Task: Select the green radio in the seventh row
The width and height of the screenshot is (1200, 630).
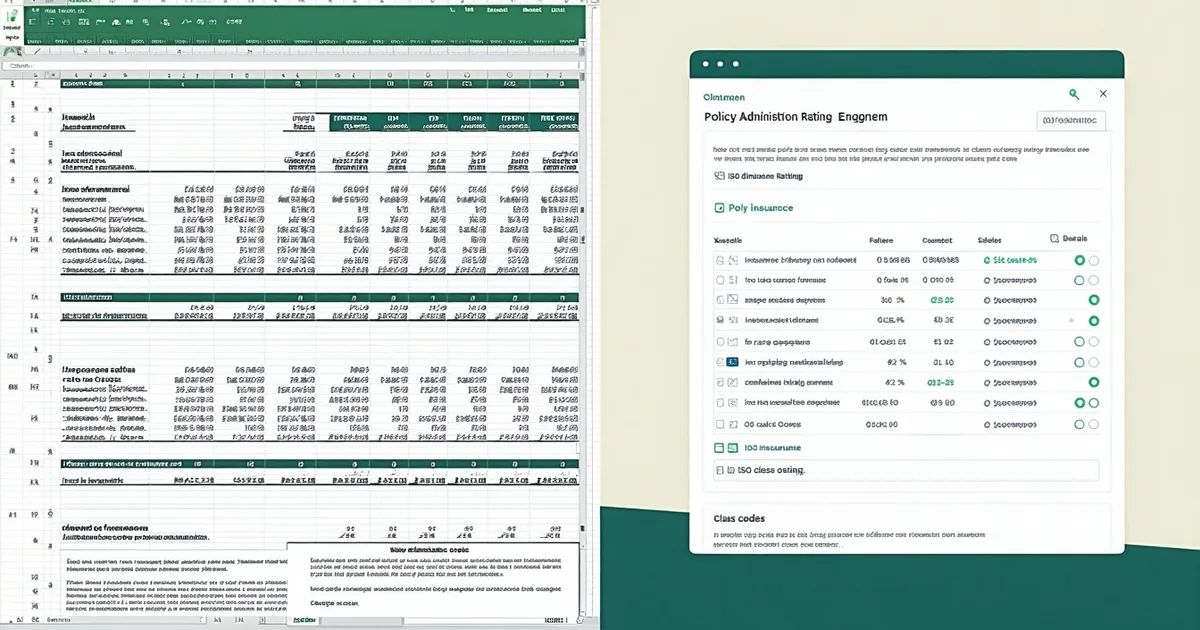Action: pyautogui.click(x=1094, y=382)
